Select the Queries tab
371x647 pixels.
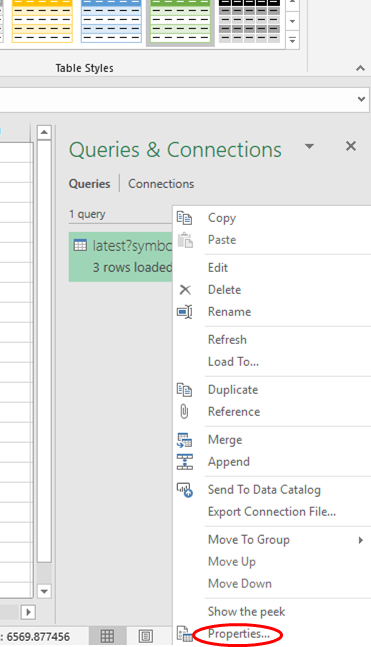[90, 184]
